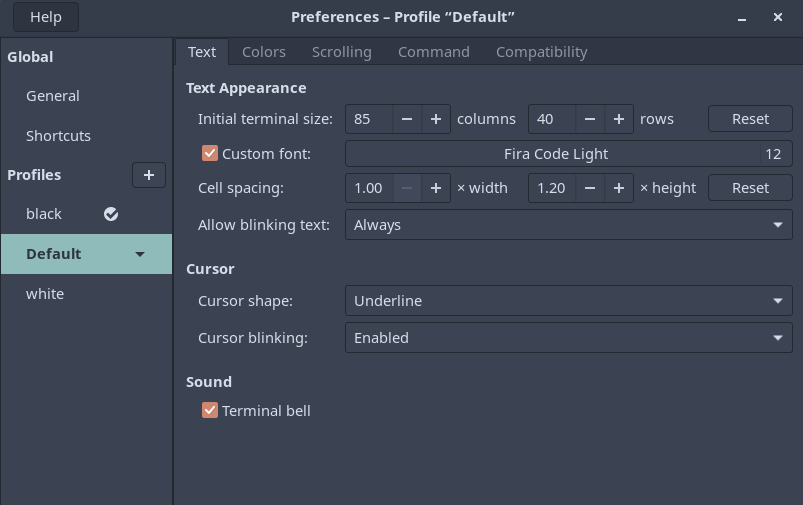Increase the initial terminal rows value
This screenshot has width=803, height=505.
coord(619,119)
